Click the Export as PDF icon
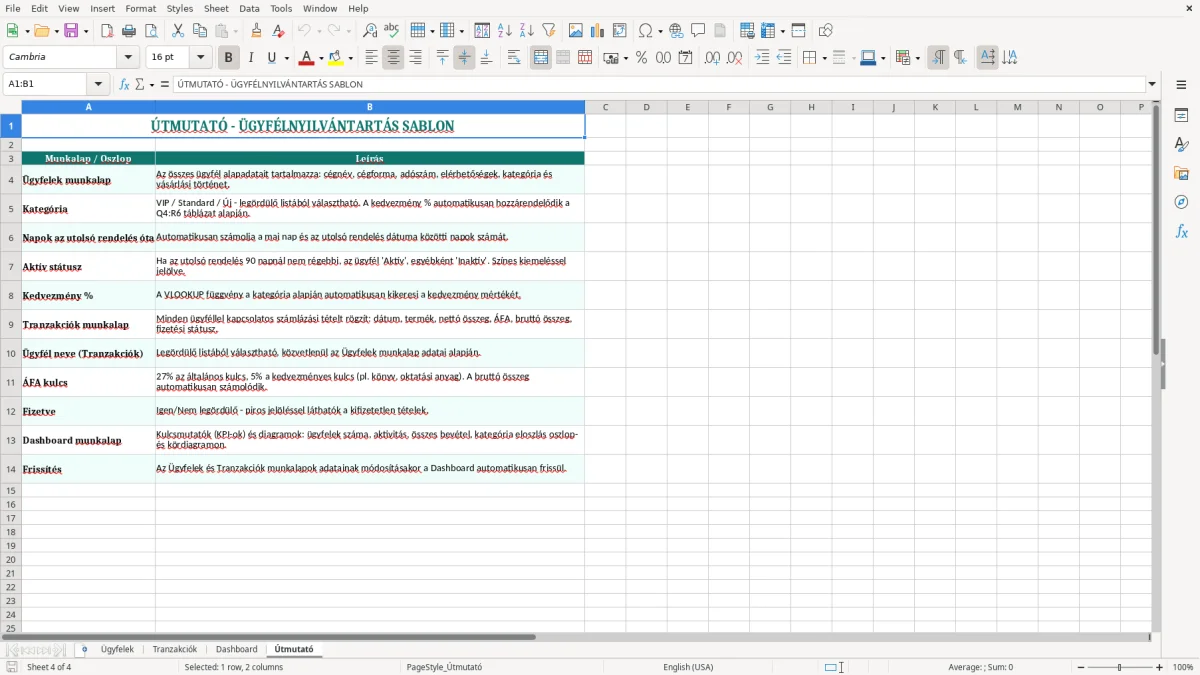The height and width of the screenshot is (675, 1200). point(107,31)
